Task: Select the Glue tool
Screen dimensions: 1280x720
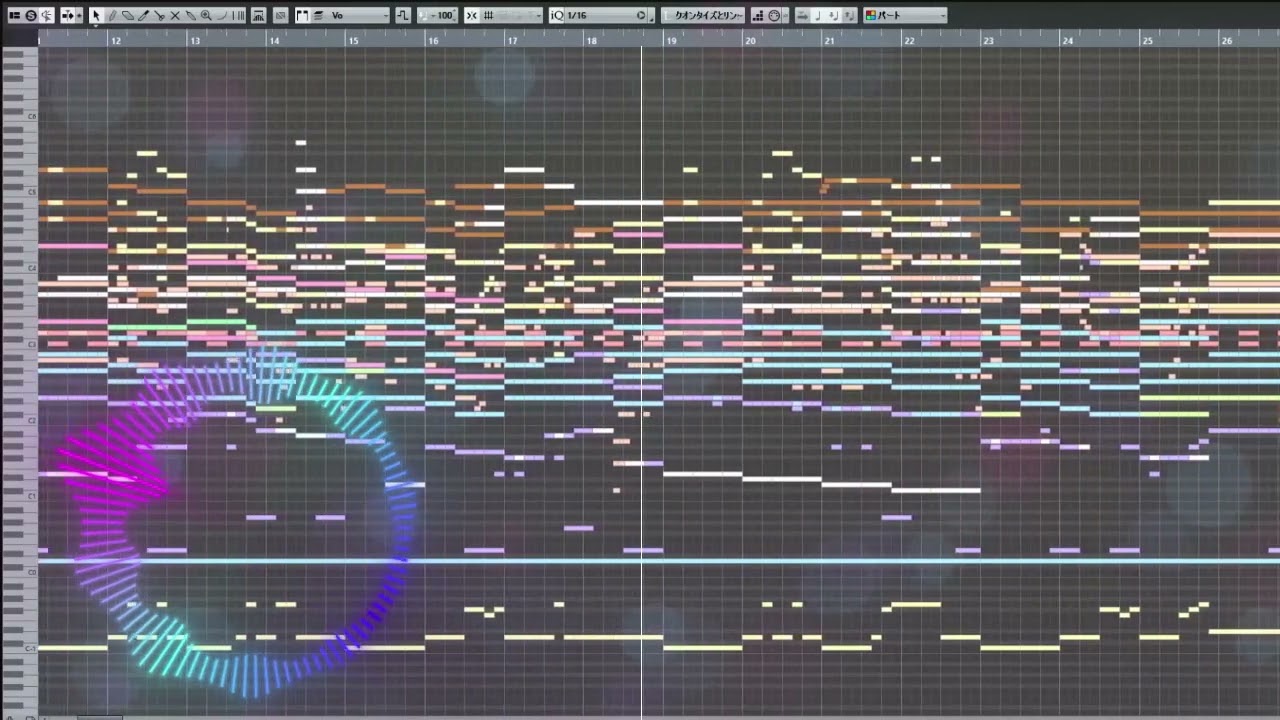Action: tap(190, 15)
